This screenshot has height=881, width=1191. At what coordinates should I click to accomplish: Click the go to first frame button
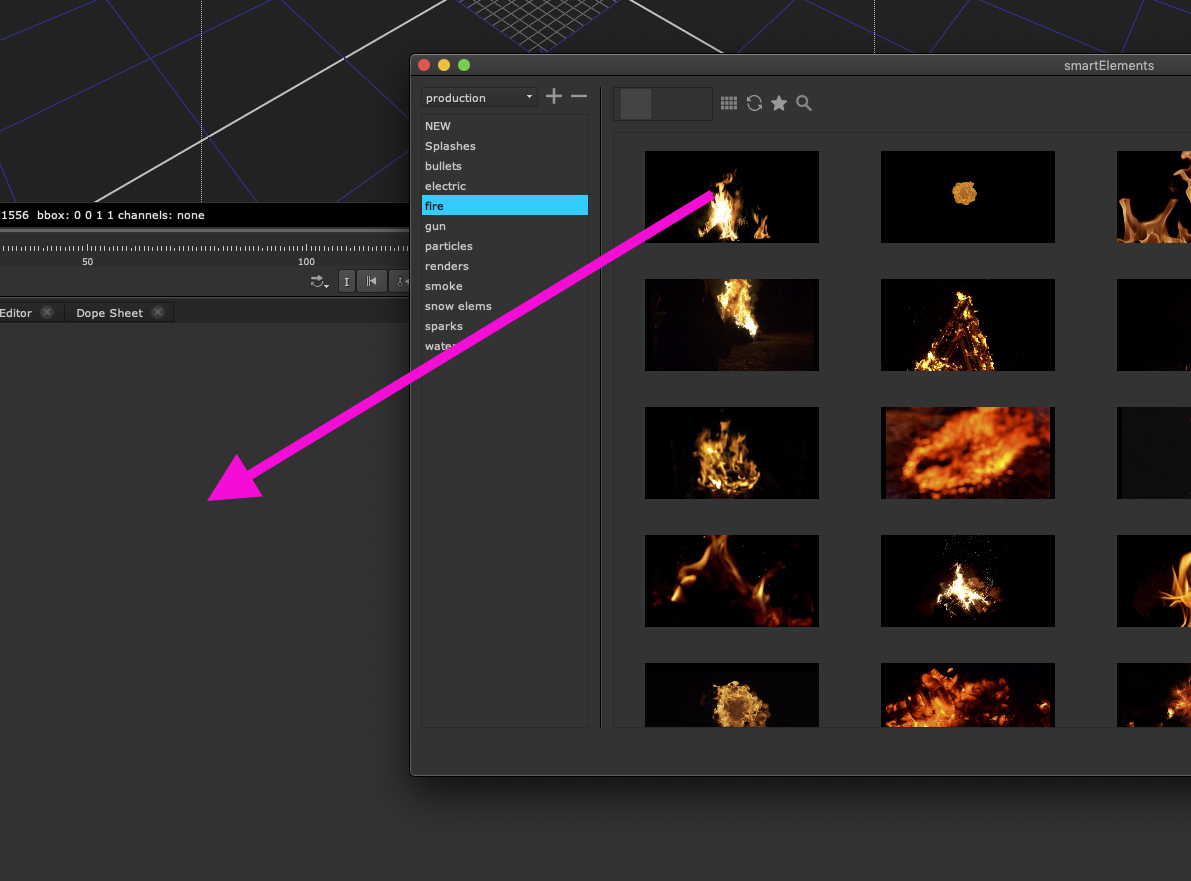371,282
